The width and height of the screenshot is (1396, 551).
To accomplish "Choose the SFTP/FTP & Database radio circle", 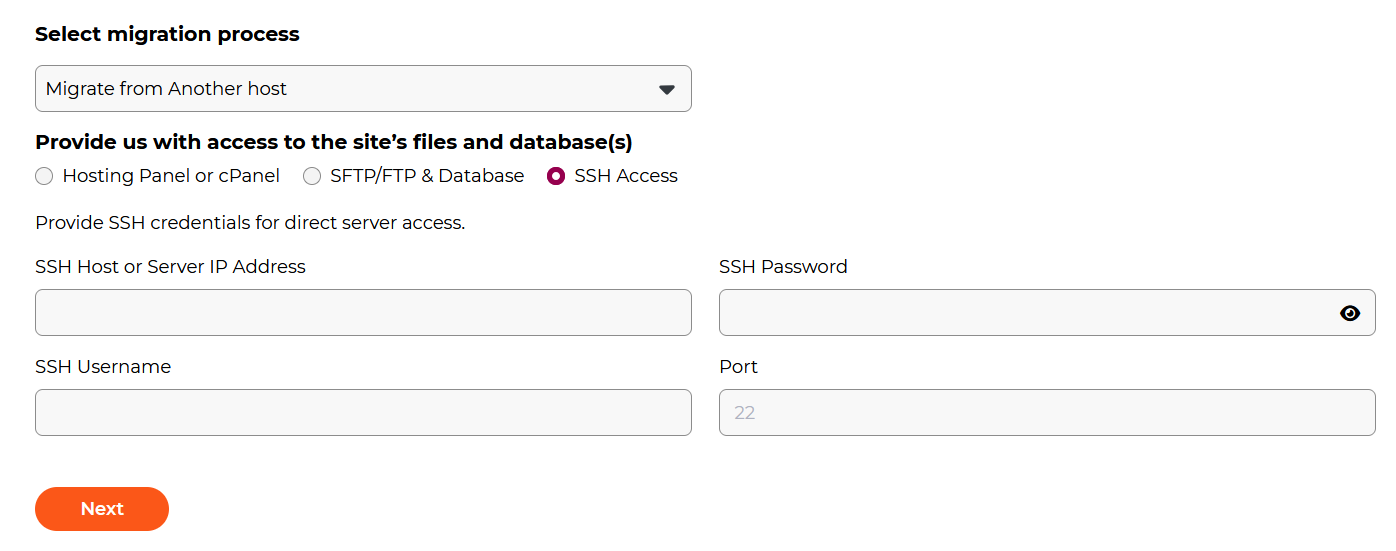I will (x=312, y=176).
